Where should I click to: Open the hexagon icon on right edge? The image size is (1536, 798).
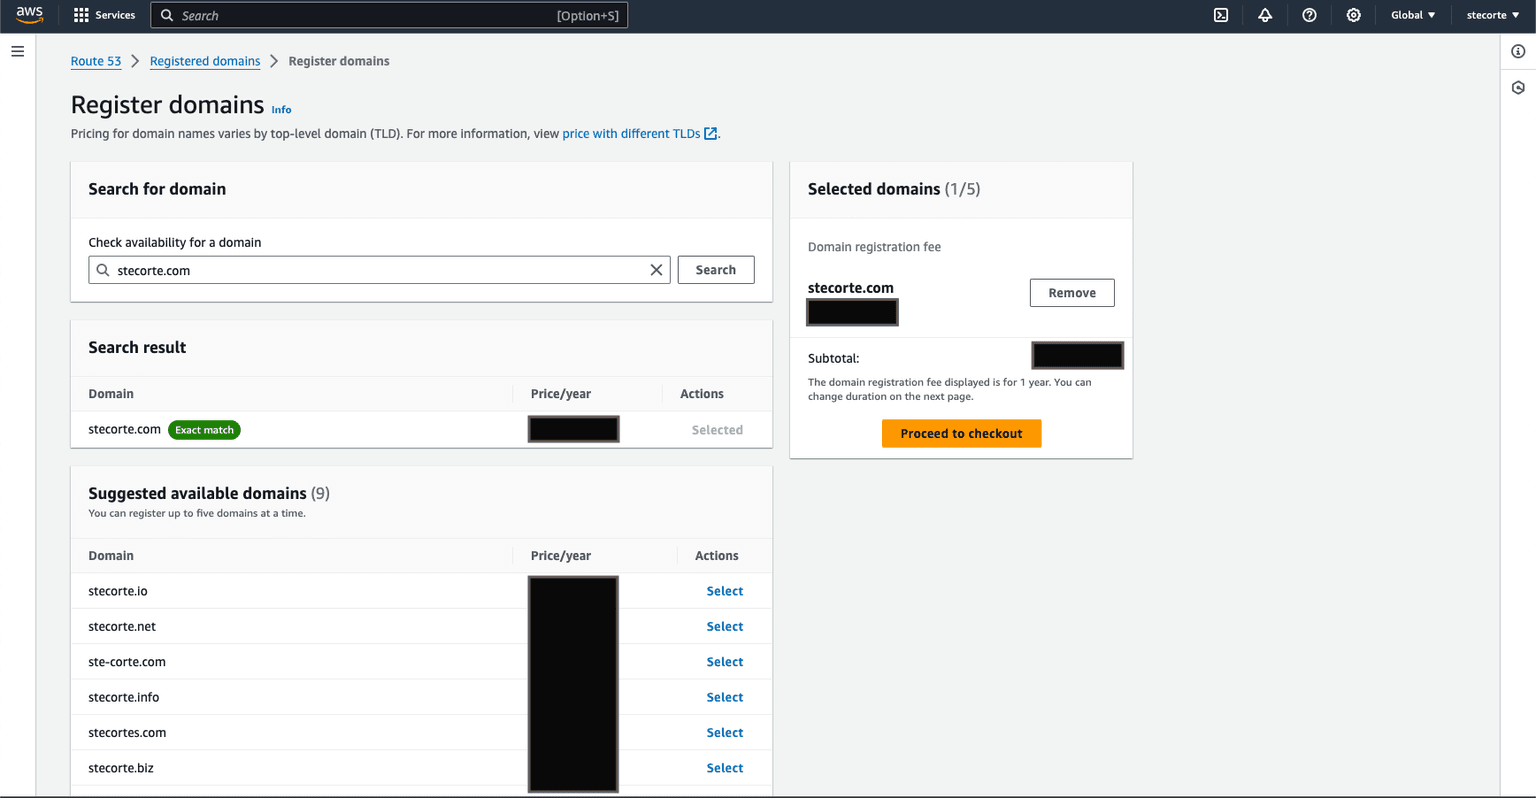[1518, 87]
